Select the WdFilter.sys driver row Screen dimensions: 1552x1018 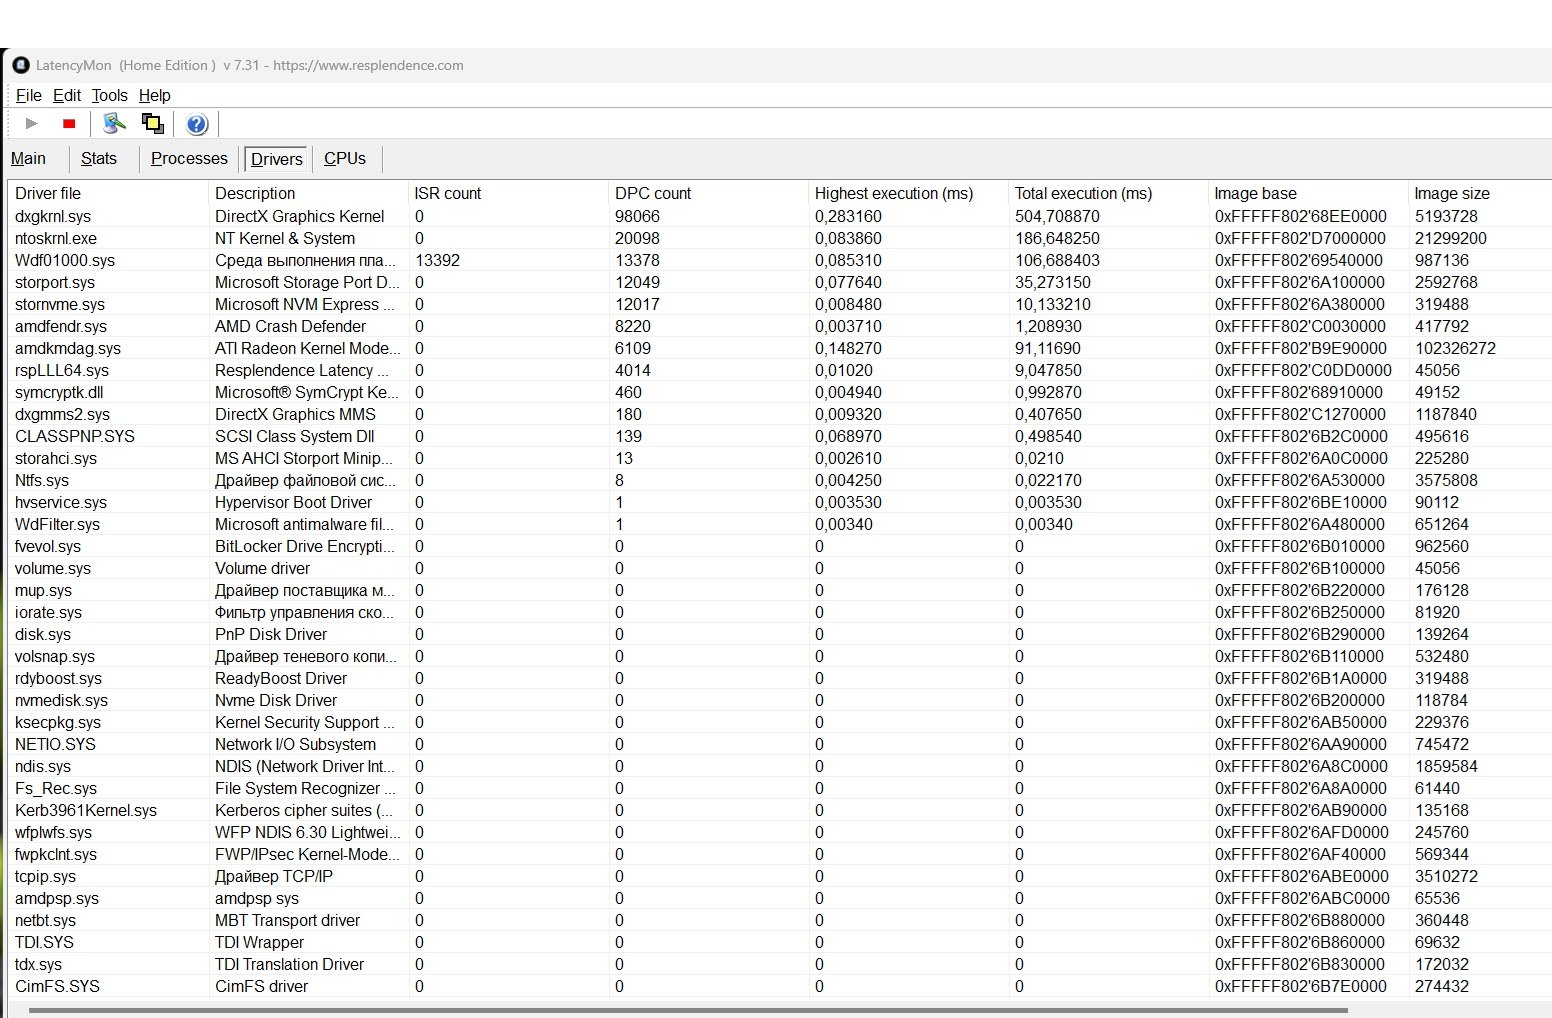point(780,524)
